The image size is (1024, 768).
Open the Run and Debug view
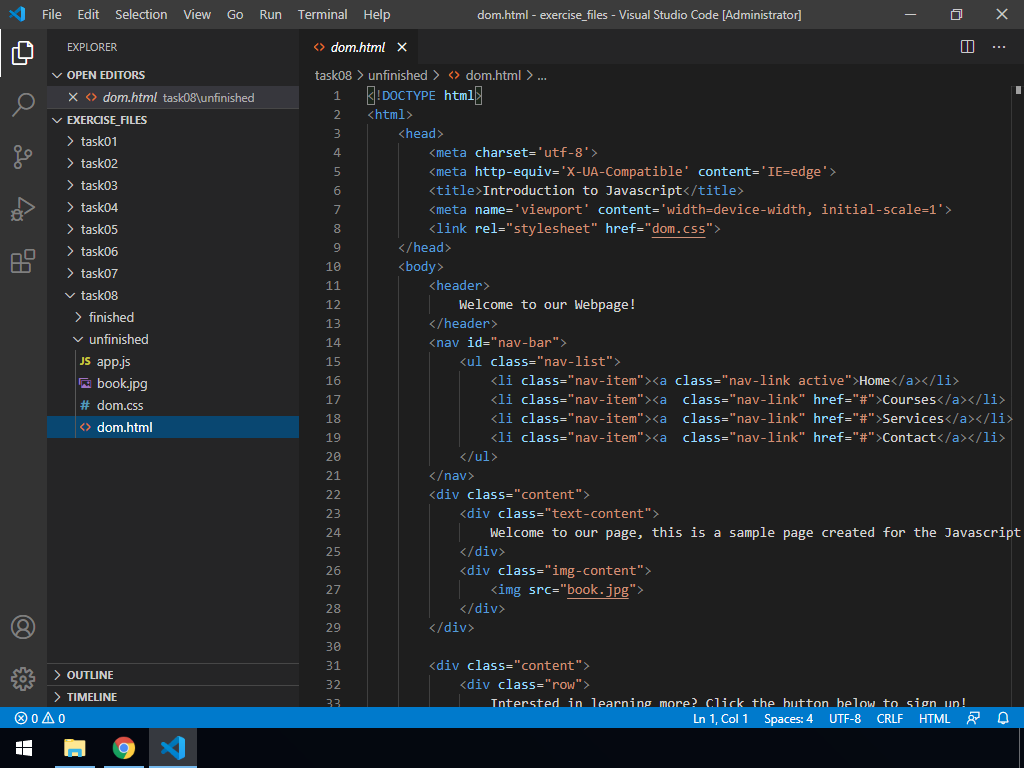(x=23, y=209)
